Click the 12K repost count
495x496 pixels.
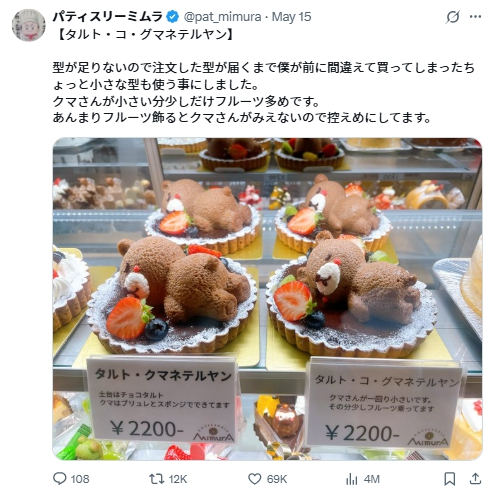(178, 479)
